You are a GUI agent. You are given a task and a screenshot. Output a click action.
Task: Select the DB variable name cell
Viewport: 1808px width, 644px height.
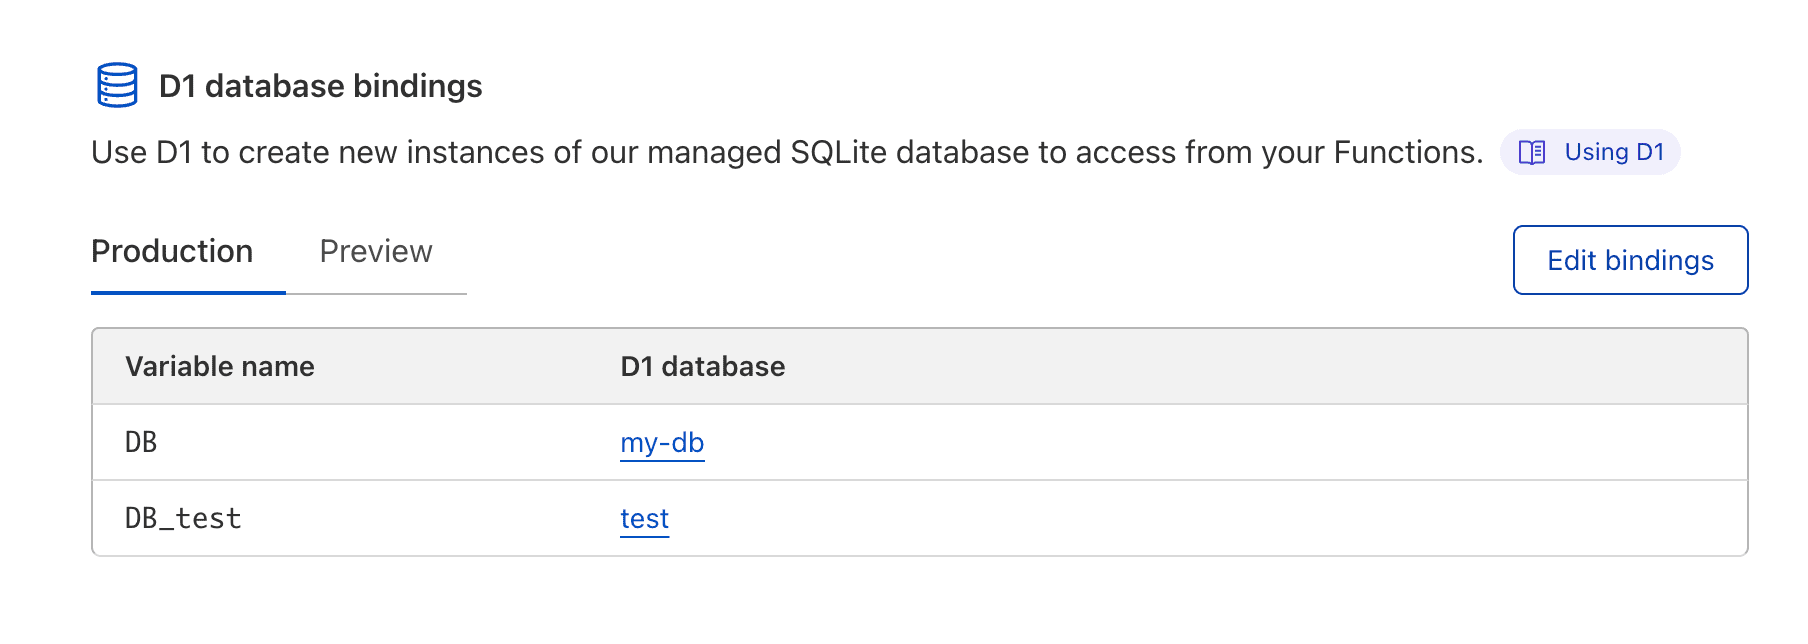(141, 442)
